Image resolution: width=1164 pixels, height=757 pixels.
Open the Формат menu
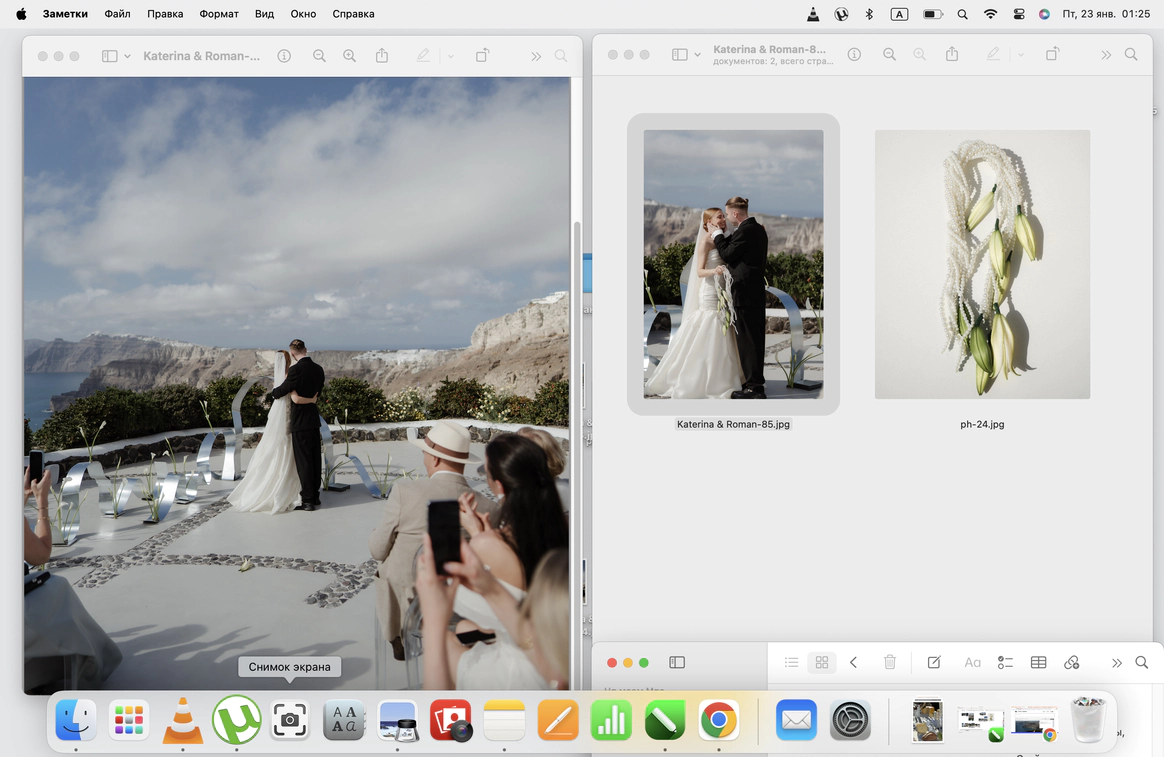point(219,14)
